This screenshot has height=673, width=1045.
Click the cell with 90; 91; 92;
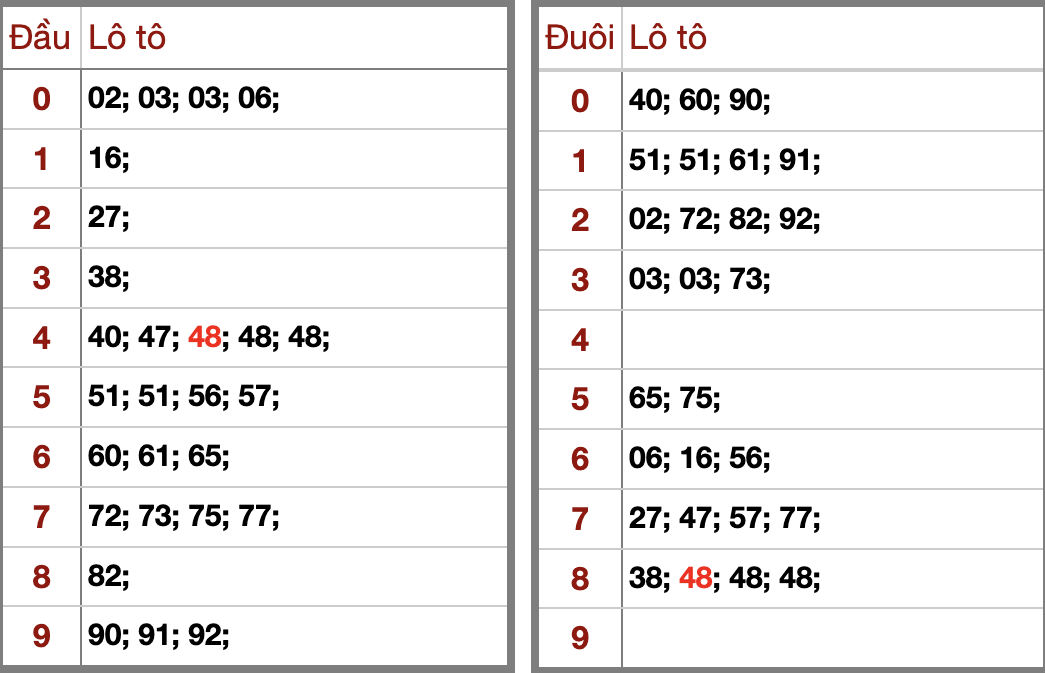tap(159, 635)
